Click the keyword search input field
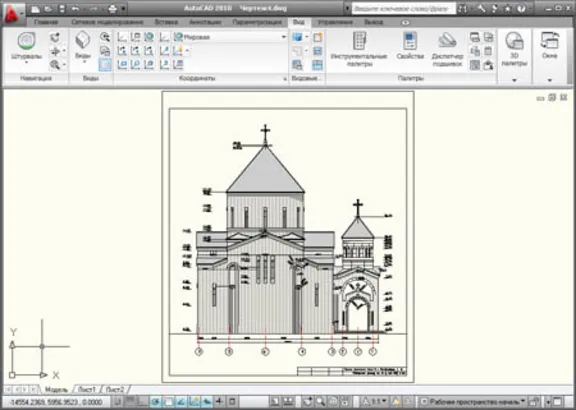Viewport: 576px width, 410px height. tap(403, 8)
